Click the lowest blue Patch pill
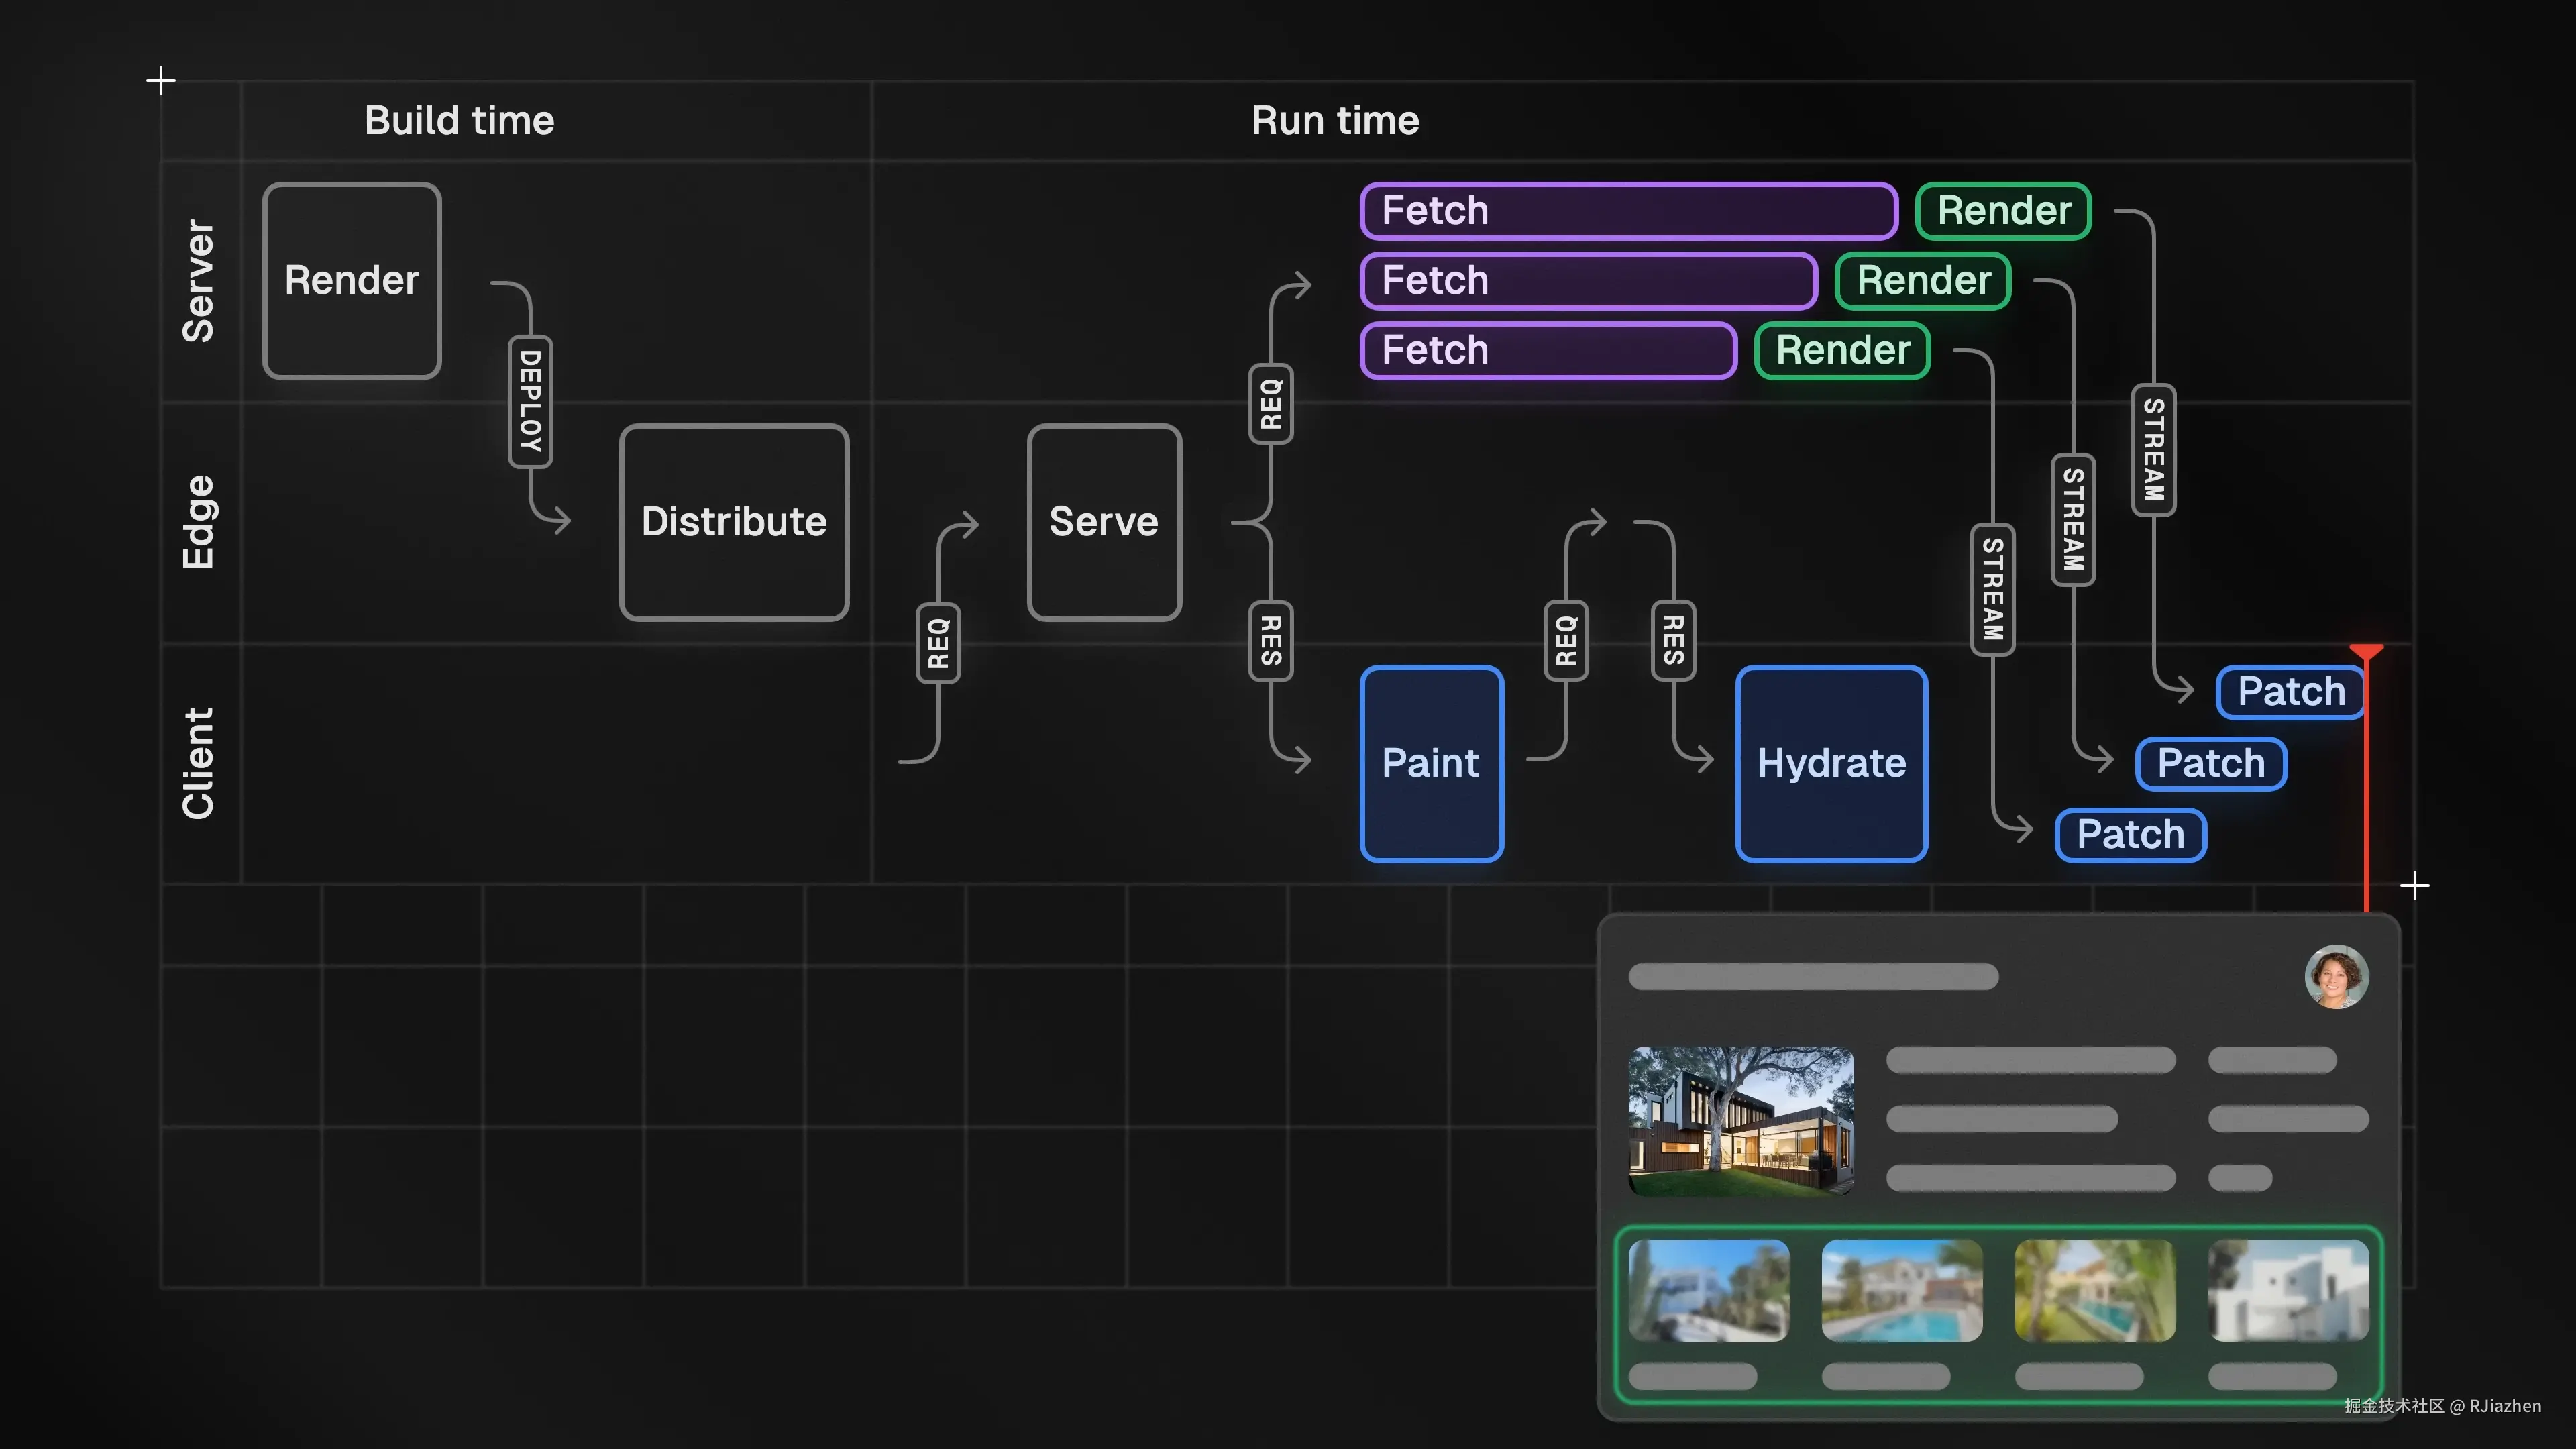 pyautogui.click(x=2130, y=834)
